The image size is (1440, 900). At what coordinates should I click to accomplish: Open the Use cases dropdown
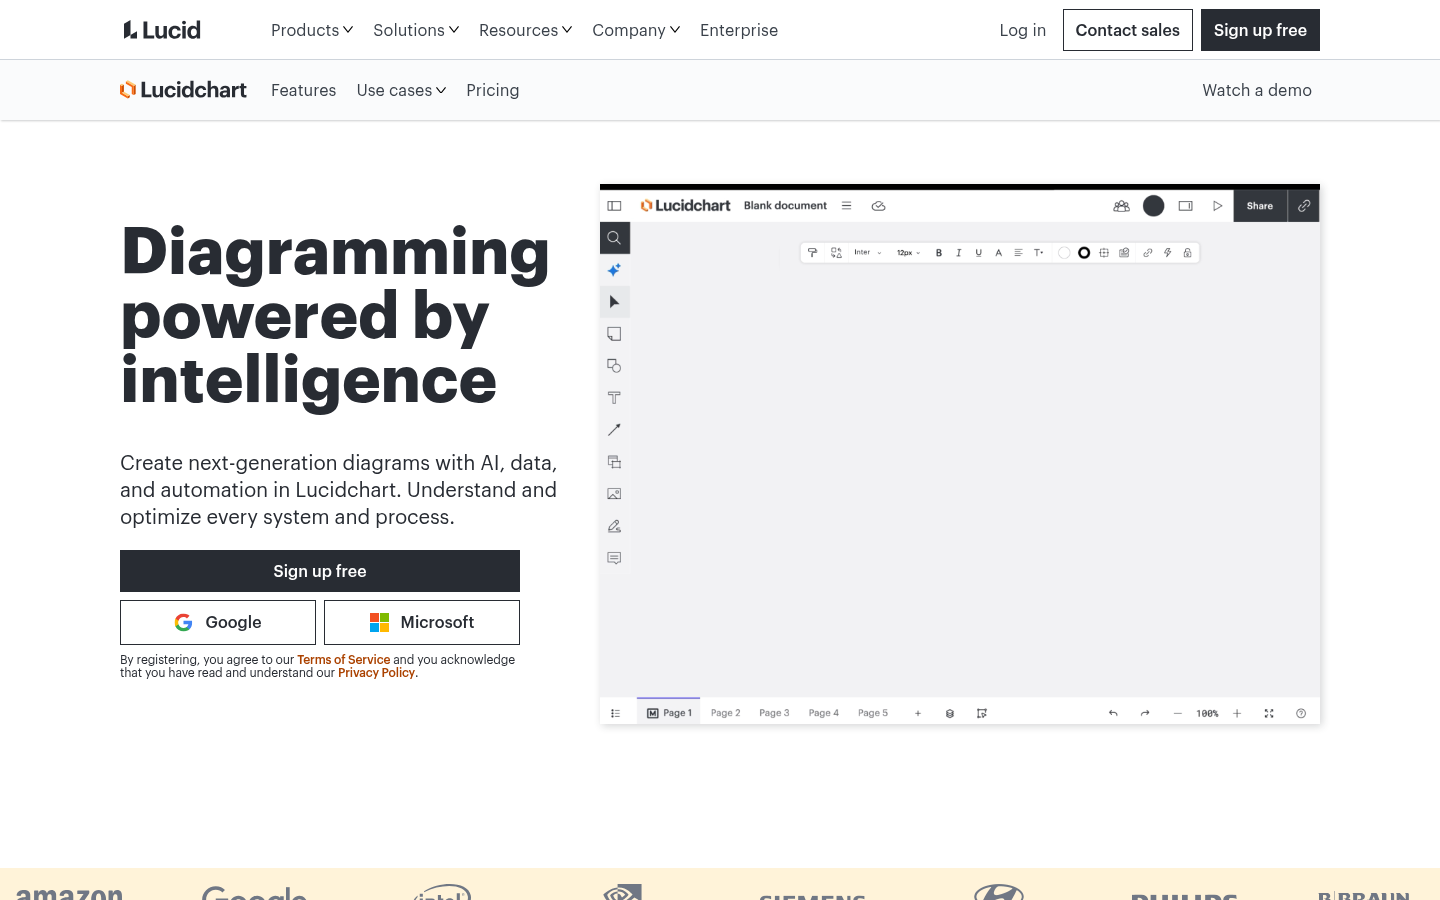tap(401, 90)
